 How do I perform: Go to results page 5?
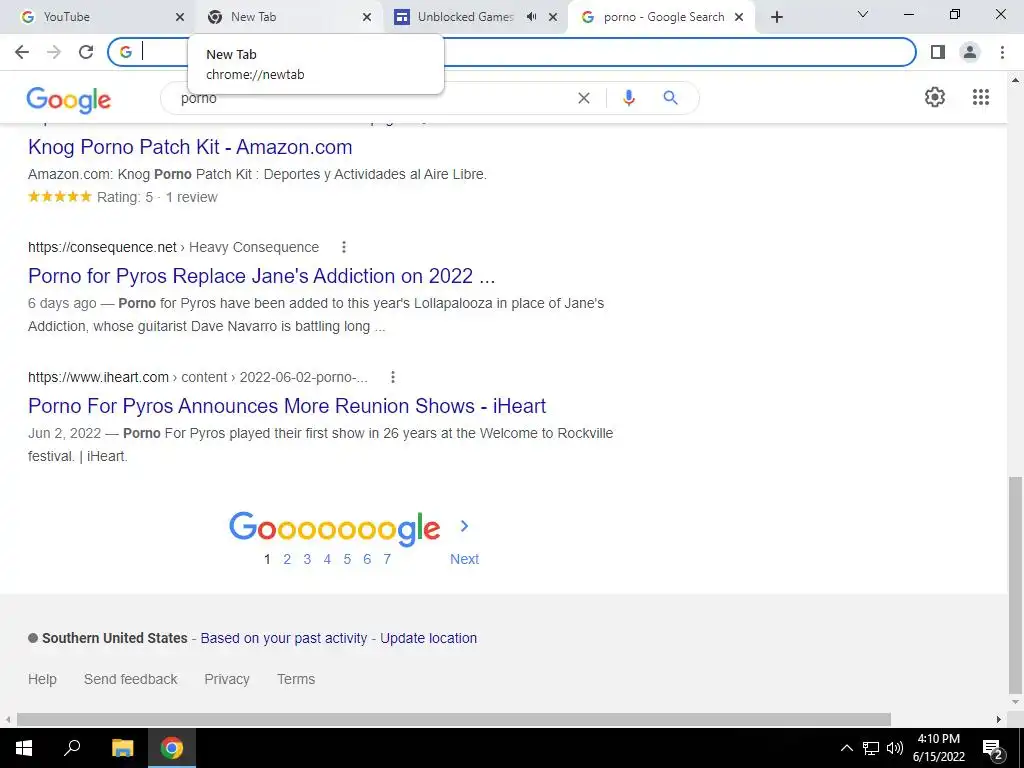tap(347, 559)
